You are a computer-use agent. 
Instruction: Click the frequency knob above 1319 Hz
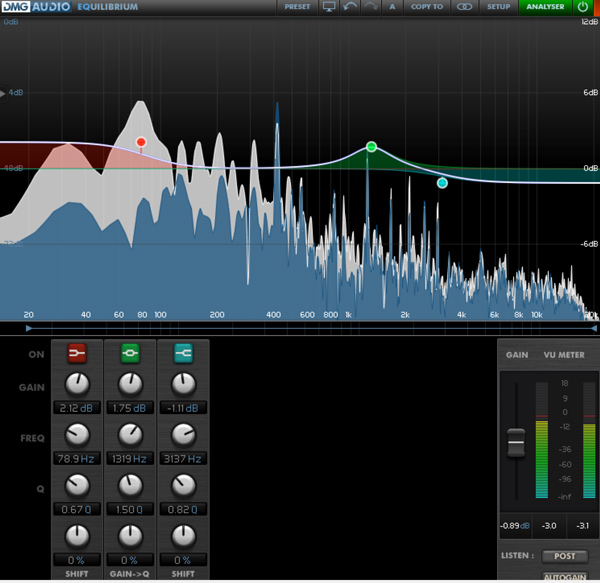coord(130,435)
